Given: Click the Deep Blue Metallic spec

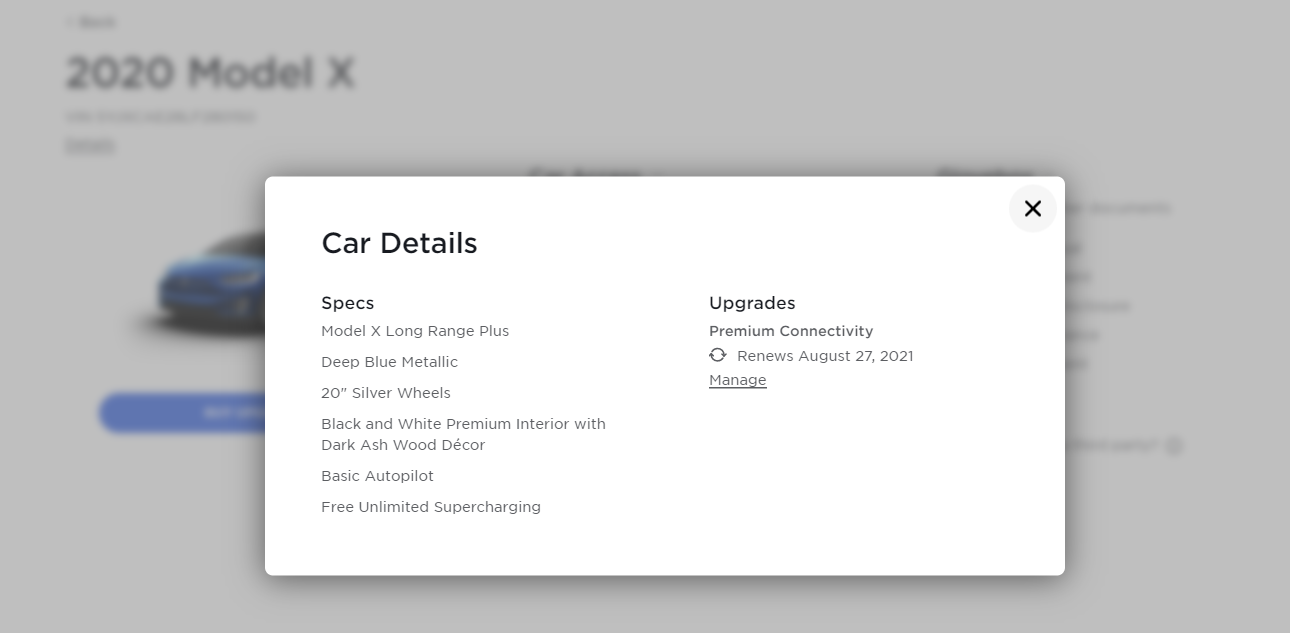Looking at the screenshot, I should 389,362.
